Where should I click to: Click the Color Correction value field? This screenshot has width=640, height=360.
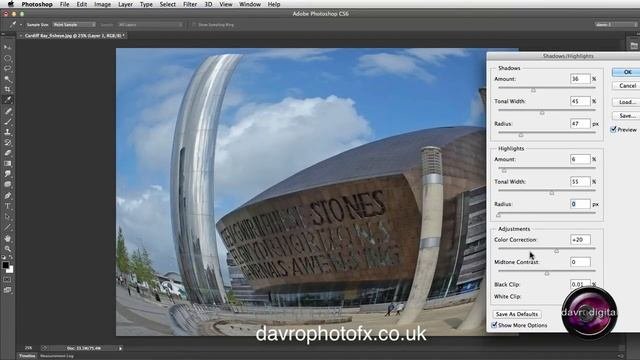(580, 240)
